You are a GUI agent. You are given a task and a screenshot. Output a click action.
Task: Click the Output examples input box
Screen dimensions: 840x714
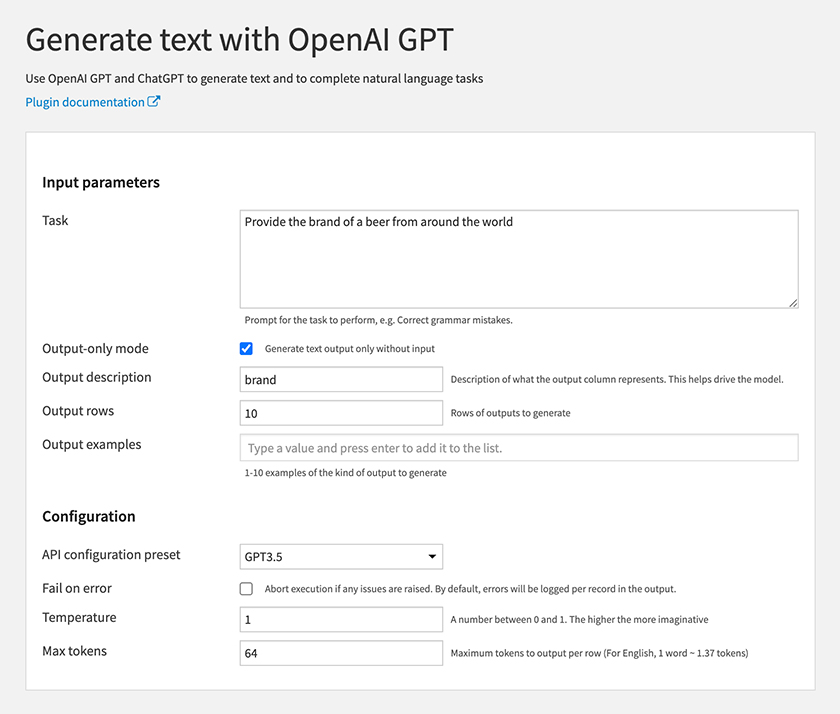[x=519, y=448]
